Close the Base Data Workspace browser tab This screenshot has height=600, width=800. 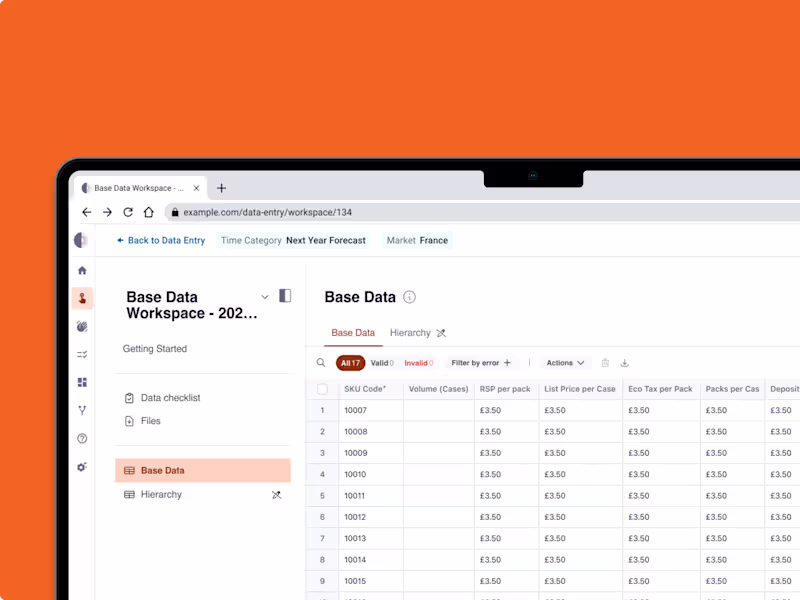(x=196, y=188)
